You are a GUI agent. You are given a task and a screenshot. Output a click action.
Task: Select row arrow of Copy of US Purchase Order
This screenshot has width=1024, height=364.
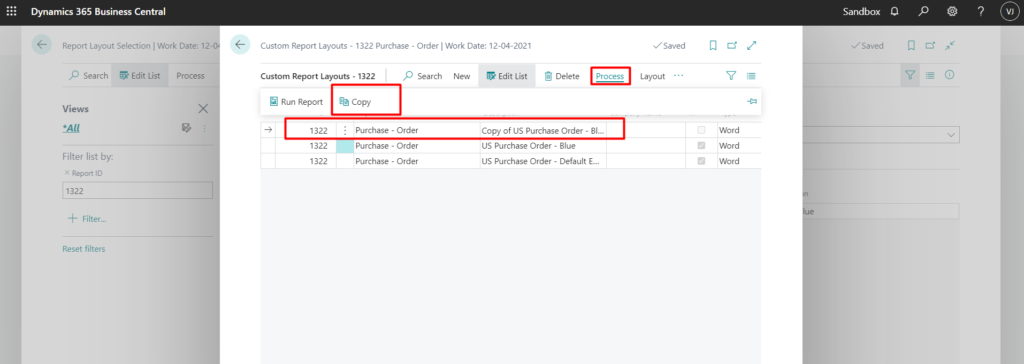pos(268,130)
